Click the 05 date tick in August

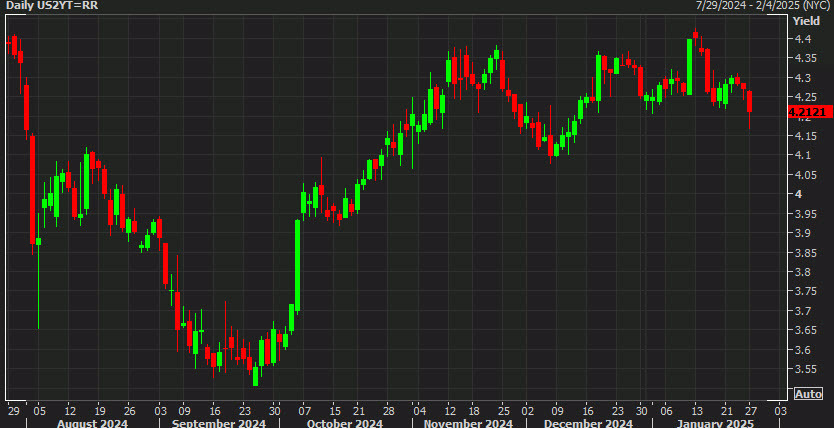(38, 411)
